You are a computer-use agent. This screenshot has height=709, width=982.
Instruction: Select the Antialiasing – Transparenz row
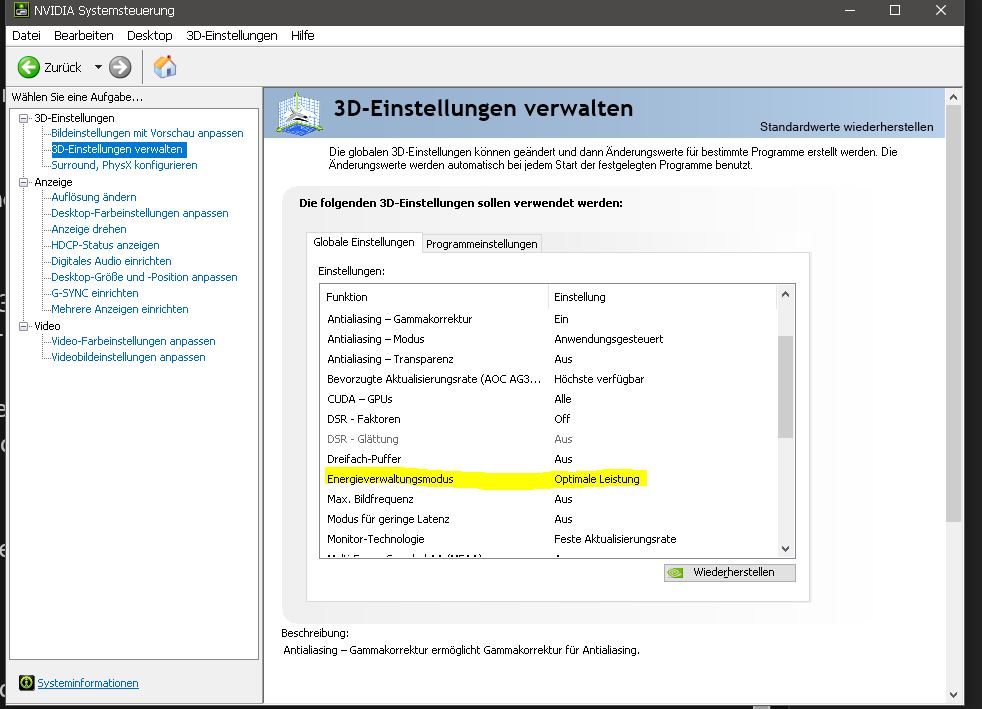tap(549, 360)
